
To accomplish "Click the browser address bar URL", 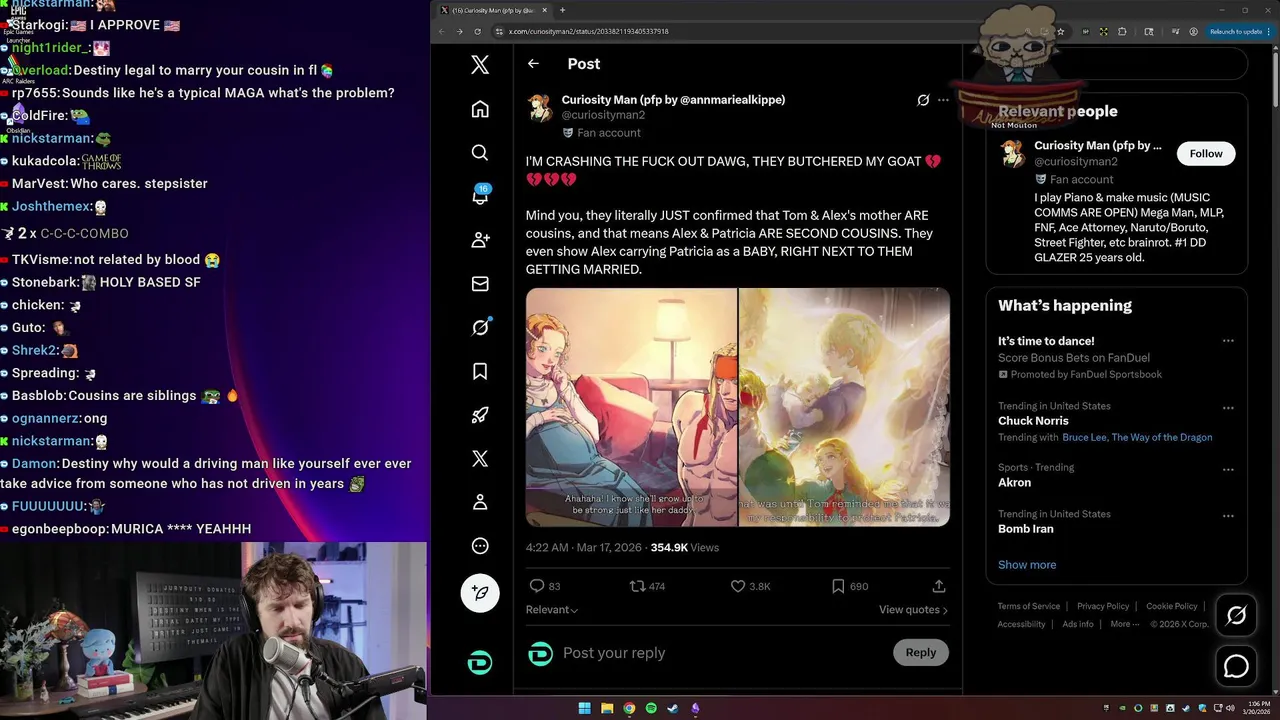I will 588,31.
